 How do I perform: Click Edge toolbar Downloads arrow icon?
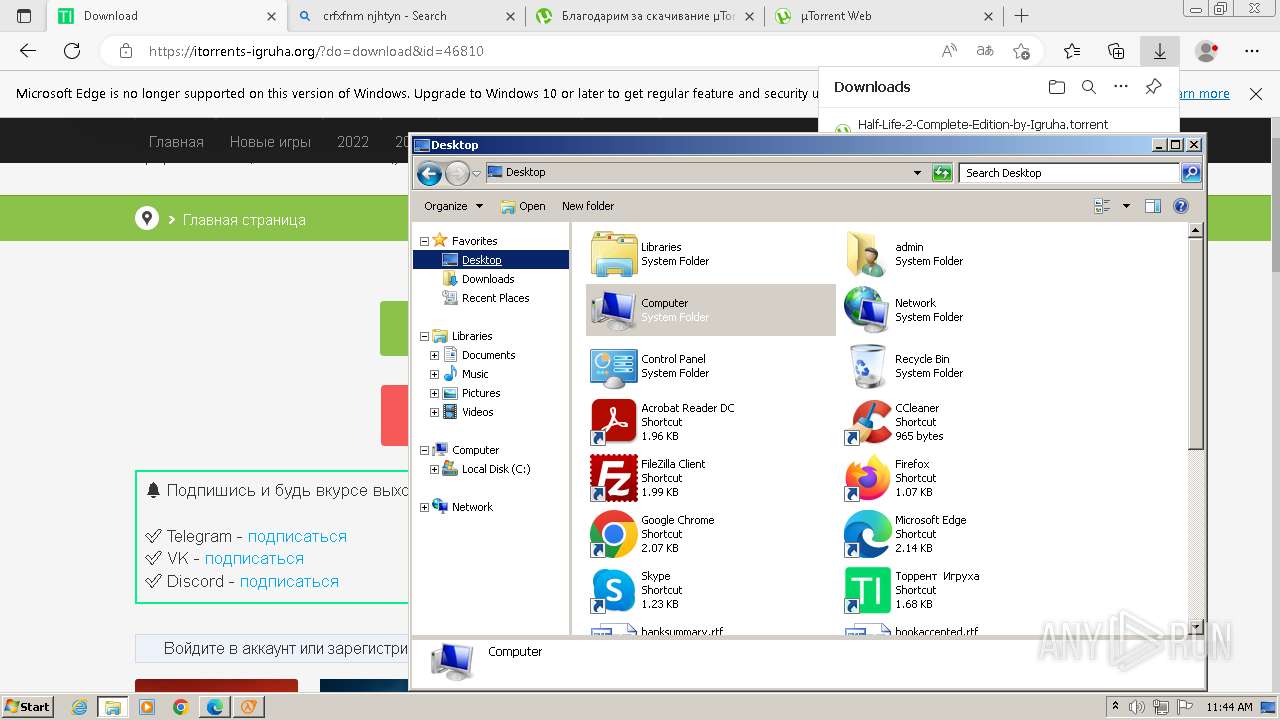click(x=1160, y=51)
